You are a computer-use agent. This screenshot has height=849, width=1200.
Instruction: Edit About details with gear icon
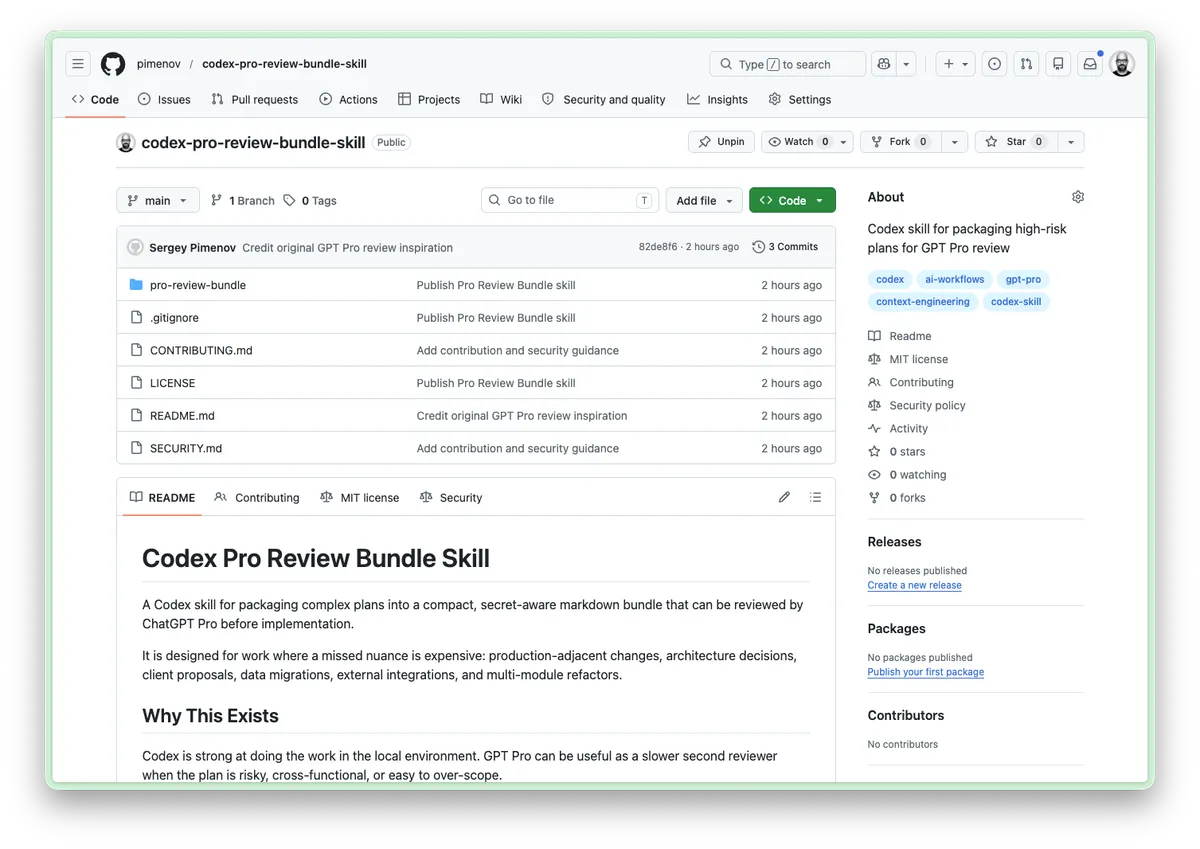(x=1077, y=197)
